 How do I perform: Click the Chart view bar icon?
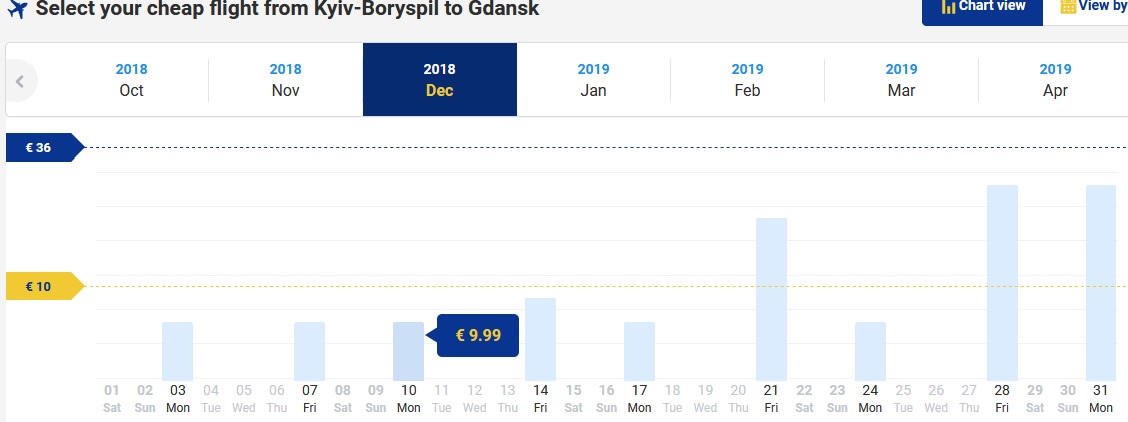click(948, 6)
